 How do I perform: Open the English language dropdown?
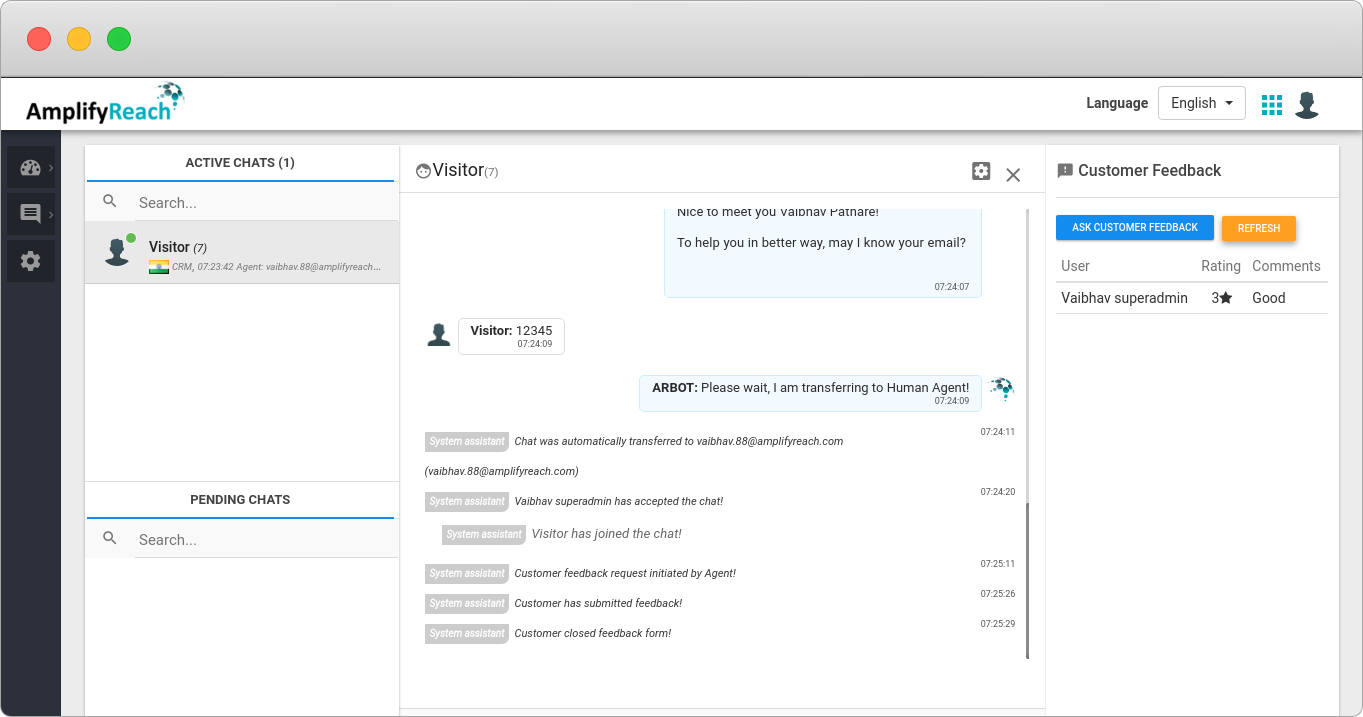[x=1201, y=102]
